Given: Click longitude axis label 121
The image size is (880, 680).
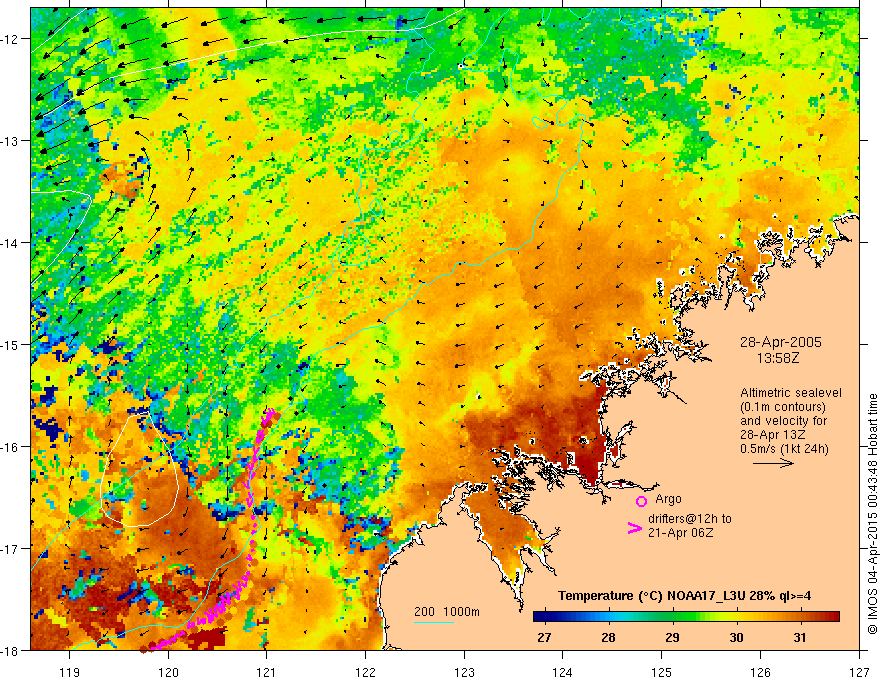Looking at the screenshot, I should point(267,672).
